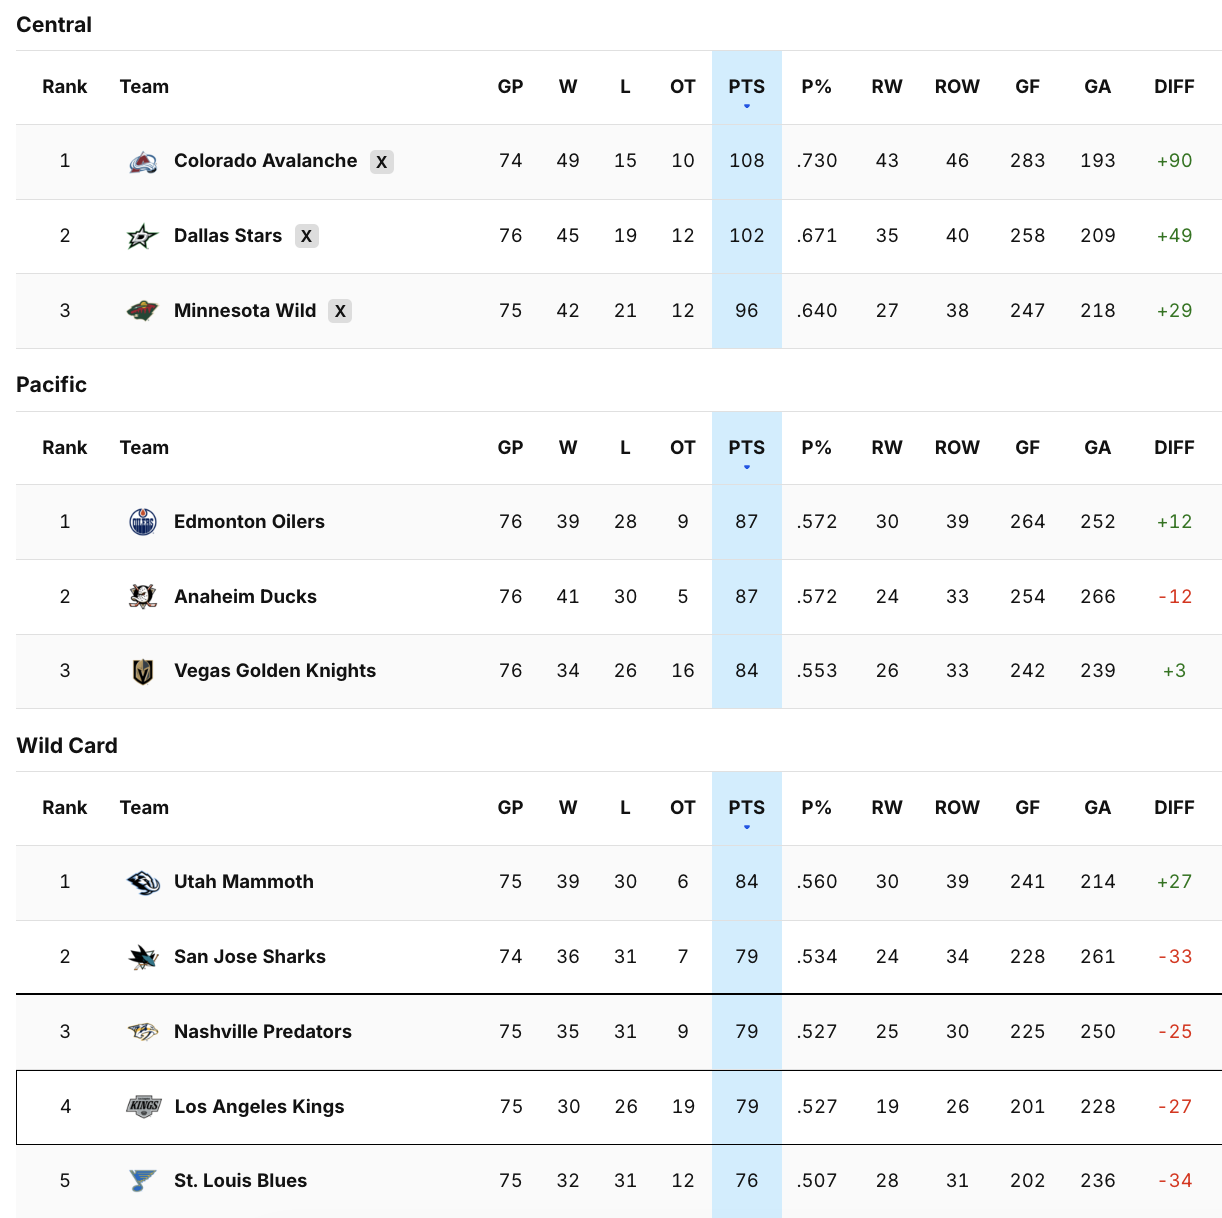Open the Nashville Predators team page
Screen dimensions: 1222x1218
point(262,1032)
